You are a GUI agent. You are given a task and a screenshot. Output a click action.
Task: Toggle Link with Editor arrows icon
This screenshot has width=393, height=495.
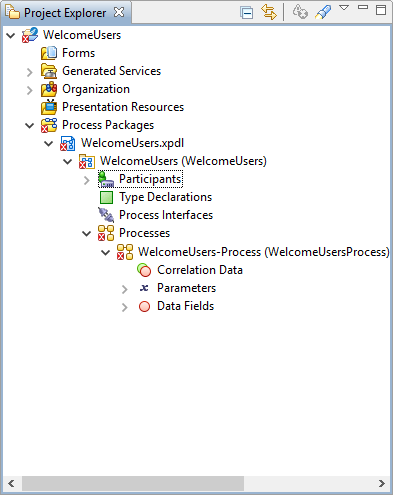[269, 12]
